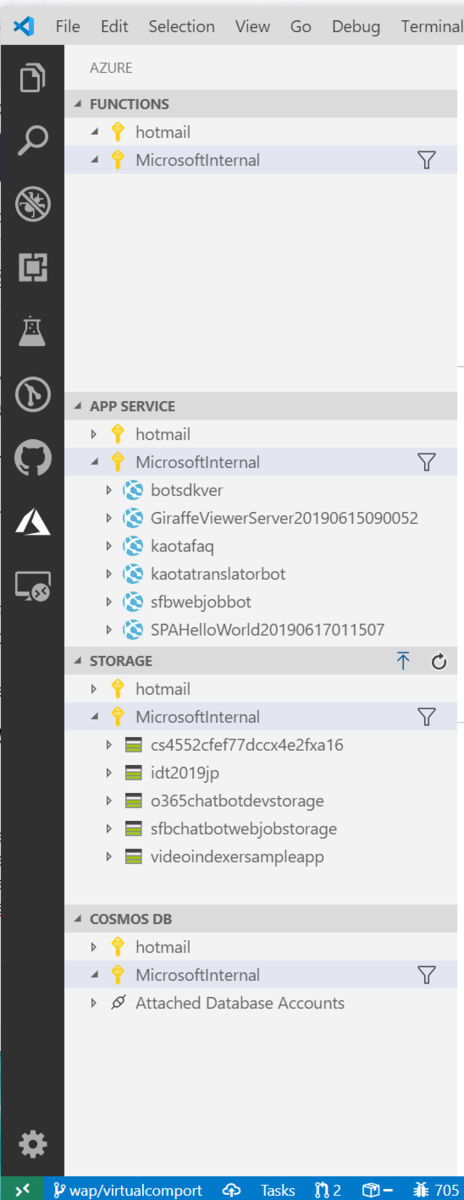Click the Storage section refresh icon
Viewport: 464px width, 1200px height.
(438, 661)
